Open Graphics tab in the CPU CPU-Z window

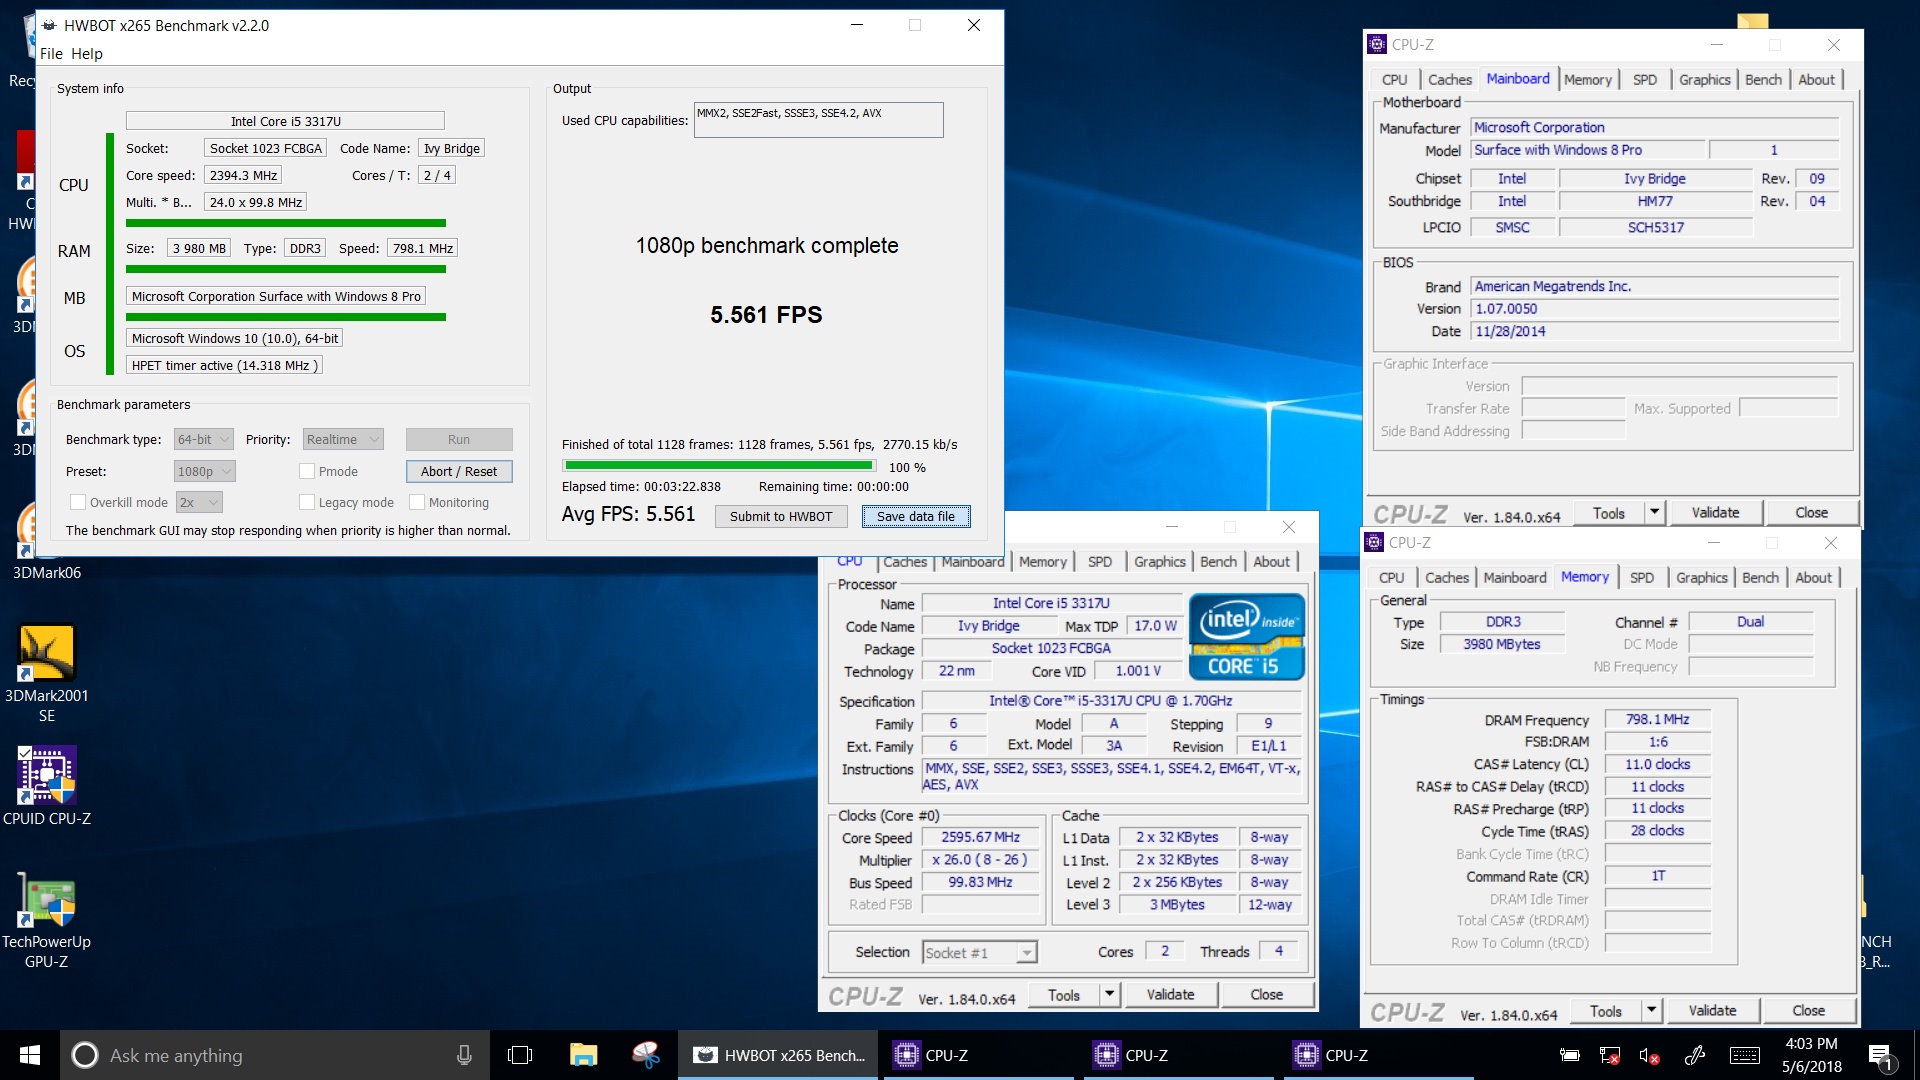click(x=1159, y=562)
